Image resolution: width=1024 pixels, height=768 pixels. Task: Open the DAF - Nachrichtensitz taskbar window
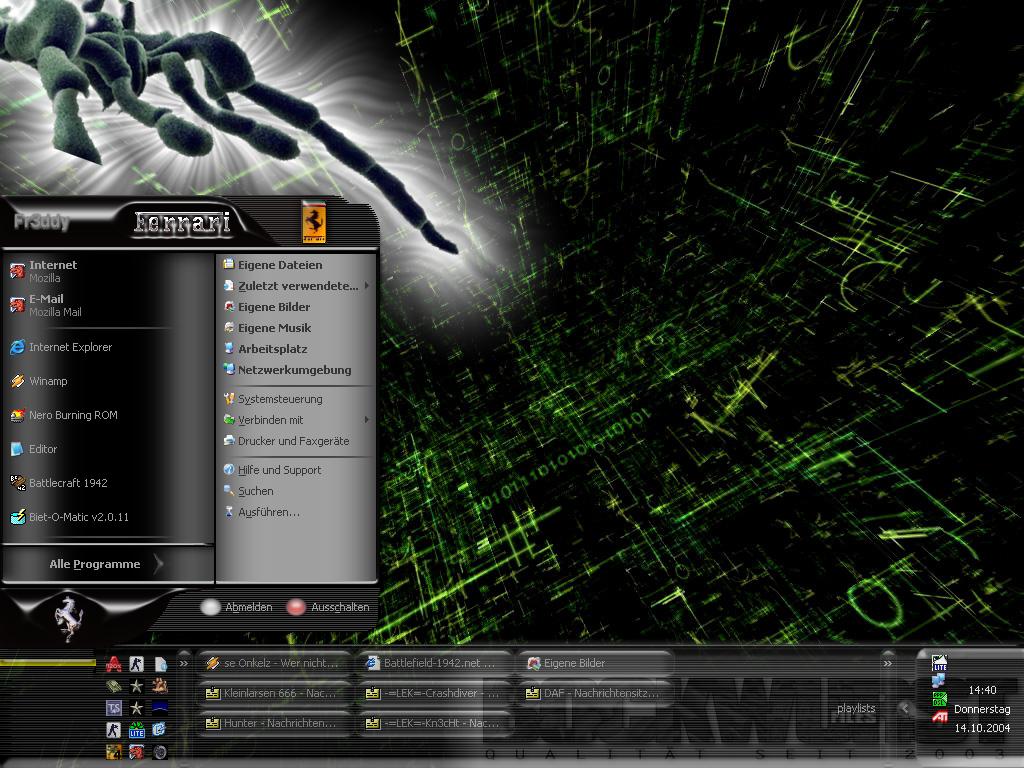[x=594, y=693]
